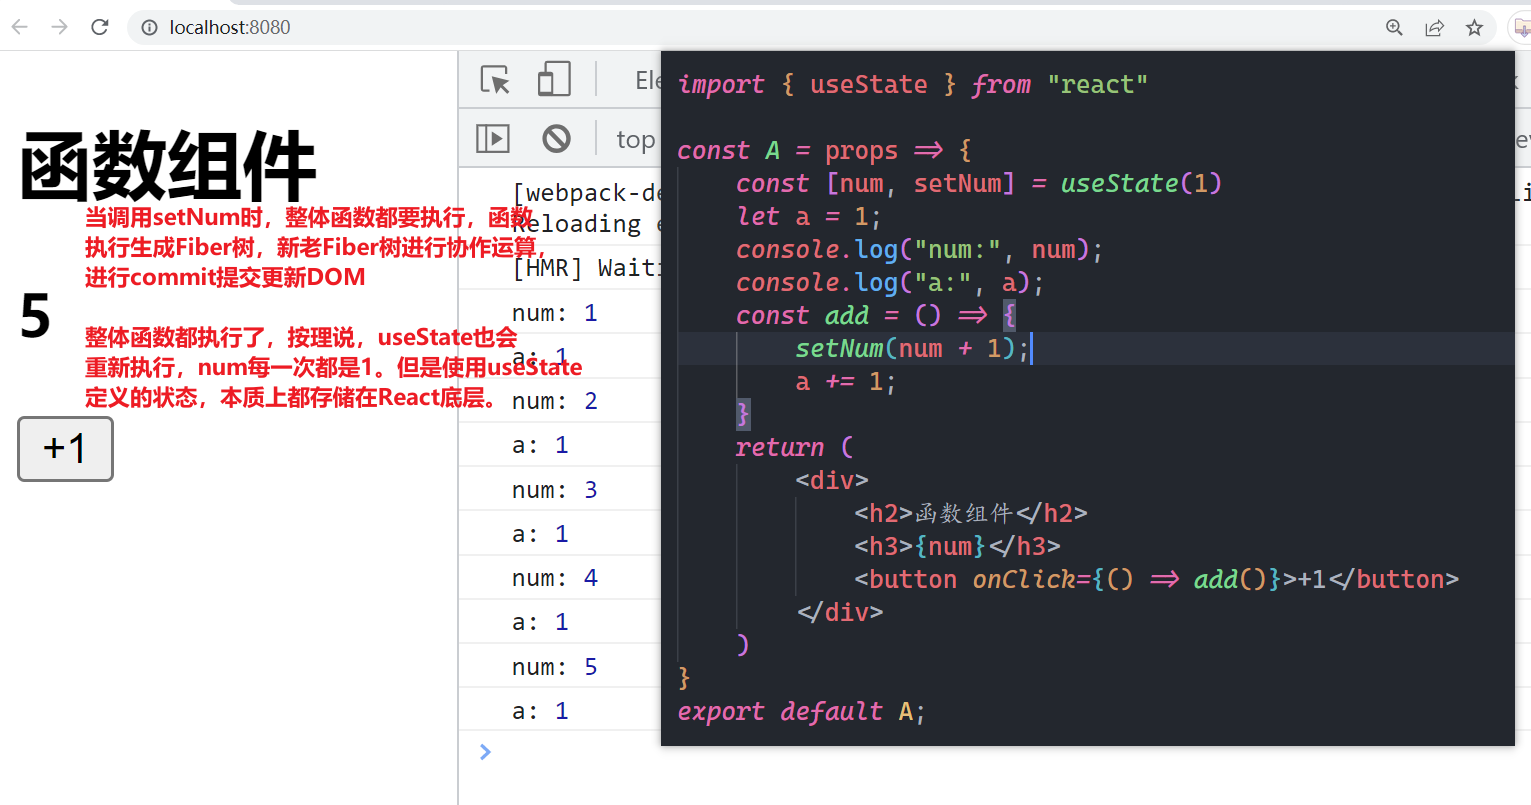Viewport: 1531px width, 805px height.
Task: Select the "num: 5" console log line
Action: tap(555, 667)
